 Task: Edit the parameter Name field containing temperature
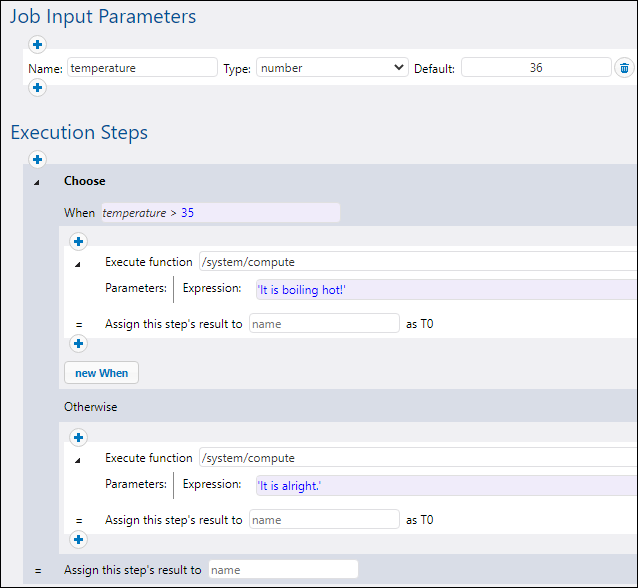[142, 68]
